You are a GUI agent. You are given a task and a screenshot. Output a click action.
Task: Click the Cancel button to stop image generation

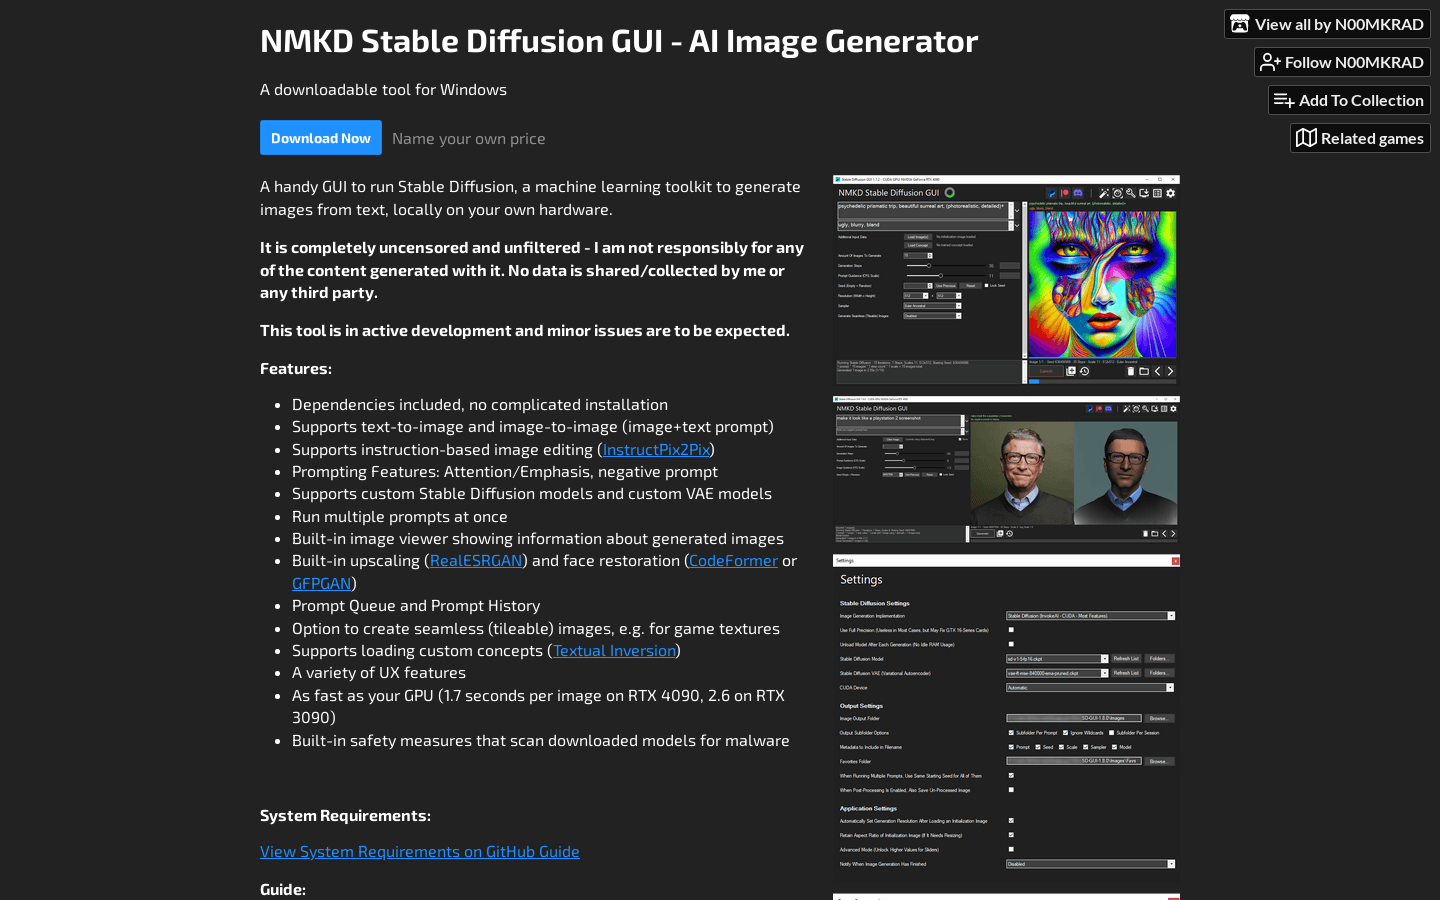pos(1046,370)
